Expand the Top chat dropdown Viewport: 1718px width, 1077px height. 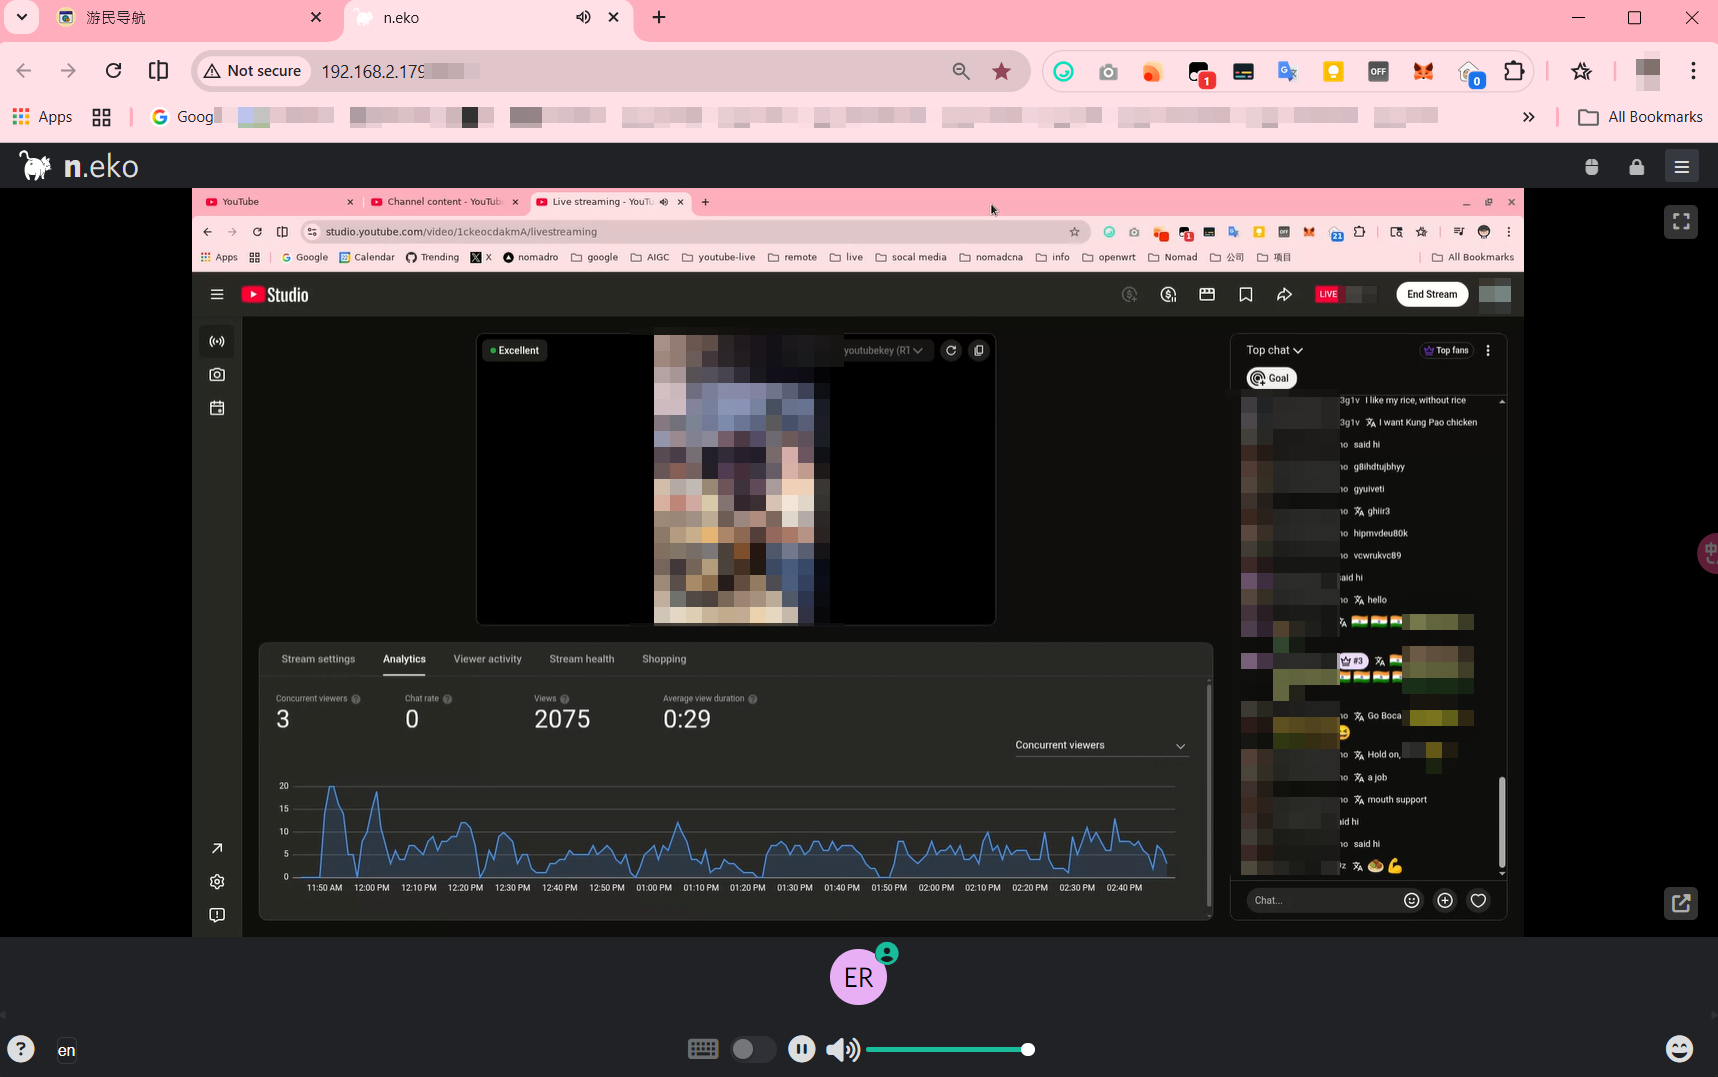(x=1274, y=350)
